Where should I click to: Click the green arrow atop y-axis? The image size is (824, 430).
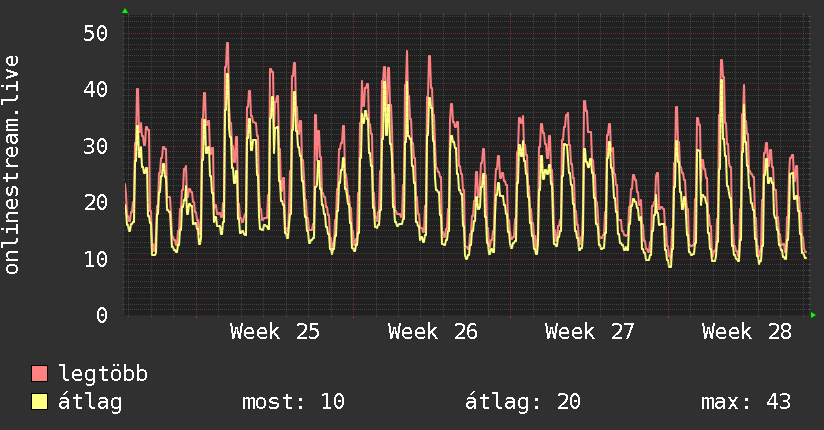[125, 11]
